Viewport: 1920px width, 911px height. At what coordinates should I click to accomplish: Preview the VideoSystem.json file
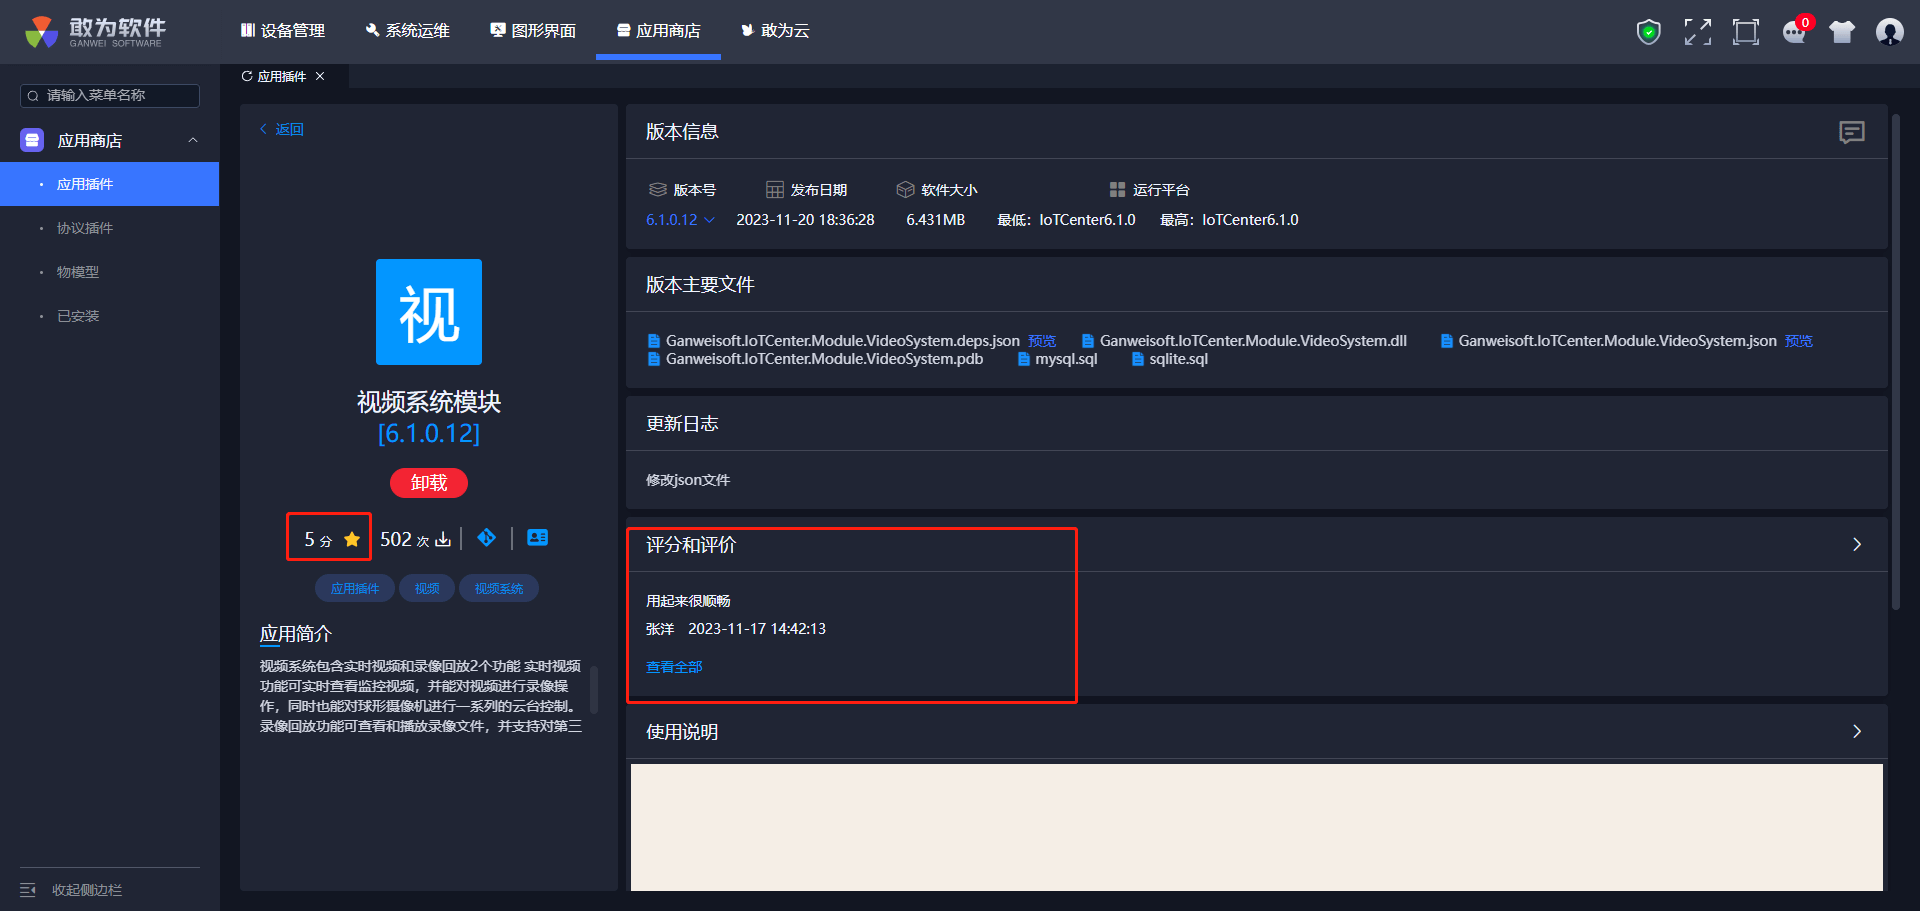[1799, 341]
